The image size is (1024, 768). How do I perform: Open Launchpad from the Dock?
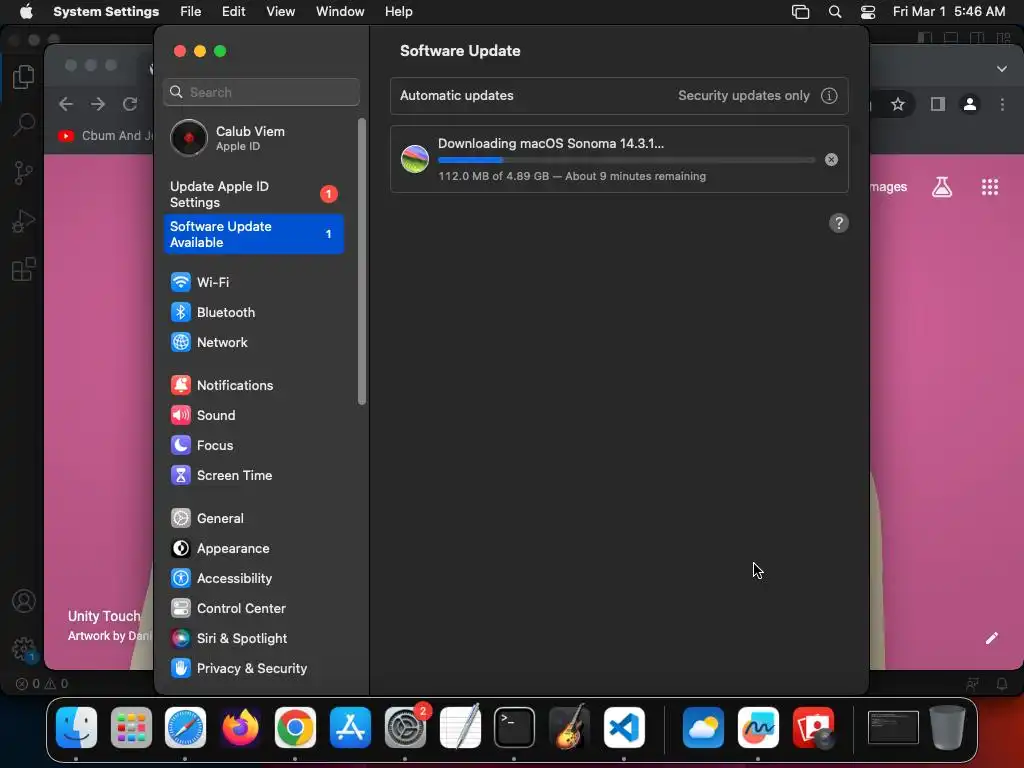tap(131, 727)
